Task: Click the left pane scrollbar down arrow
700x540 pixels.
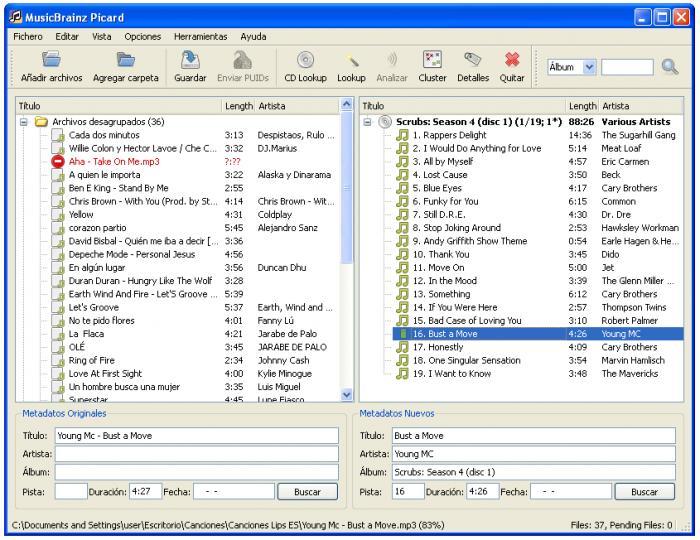Action: tap(346, 395)
